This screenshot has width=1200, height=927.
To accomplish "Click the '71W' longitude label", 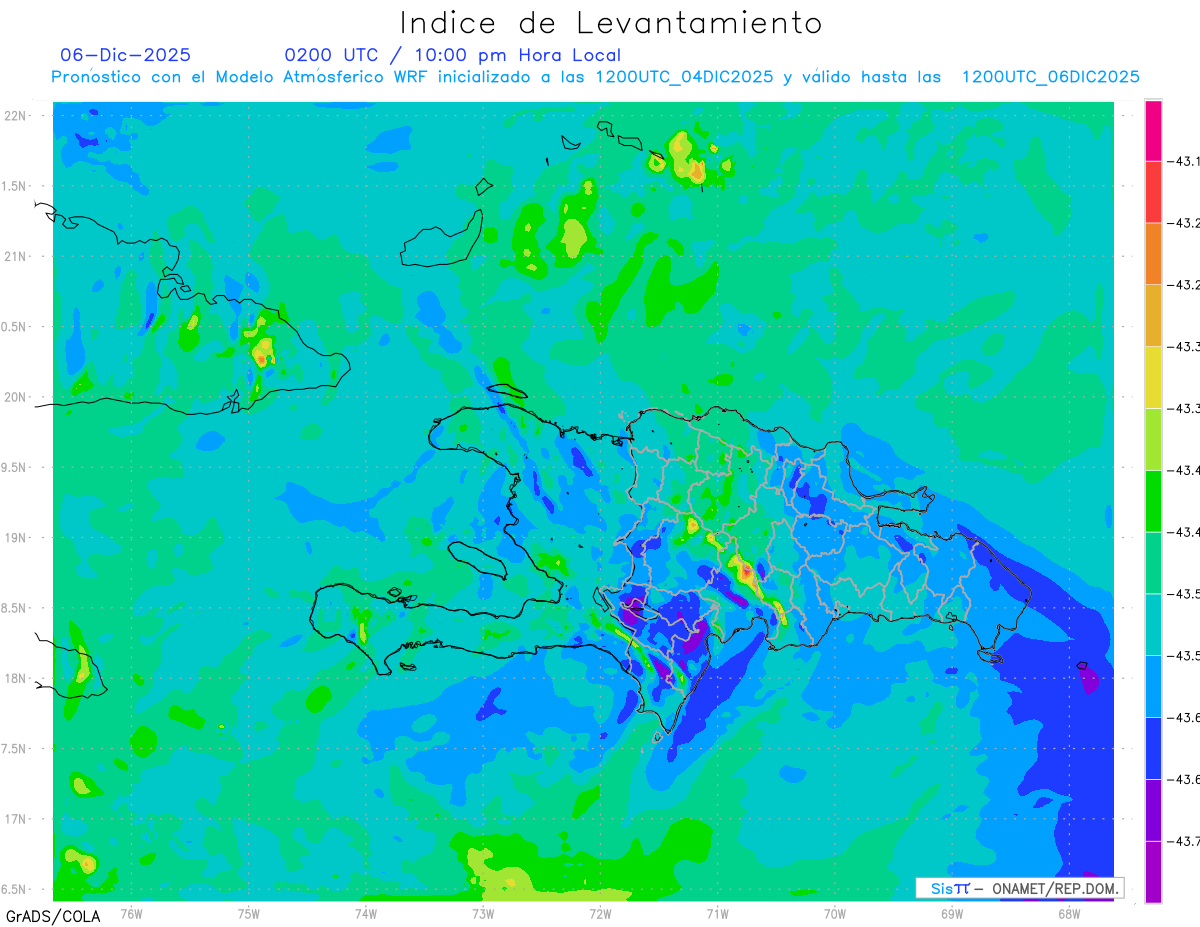I will pyautogui.click(x=717, y=912).
